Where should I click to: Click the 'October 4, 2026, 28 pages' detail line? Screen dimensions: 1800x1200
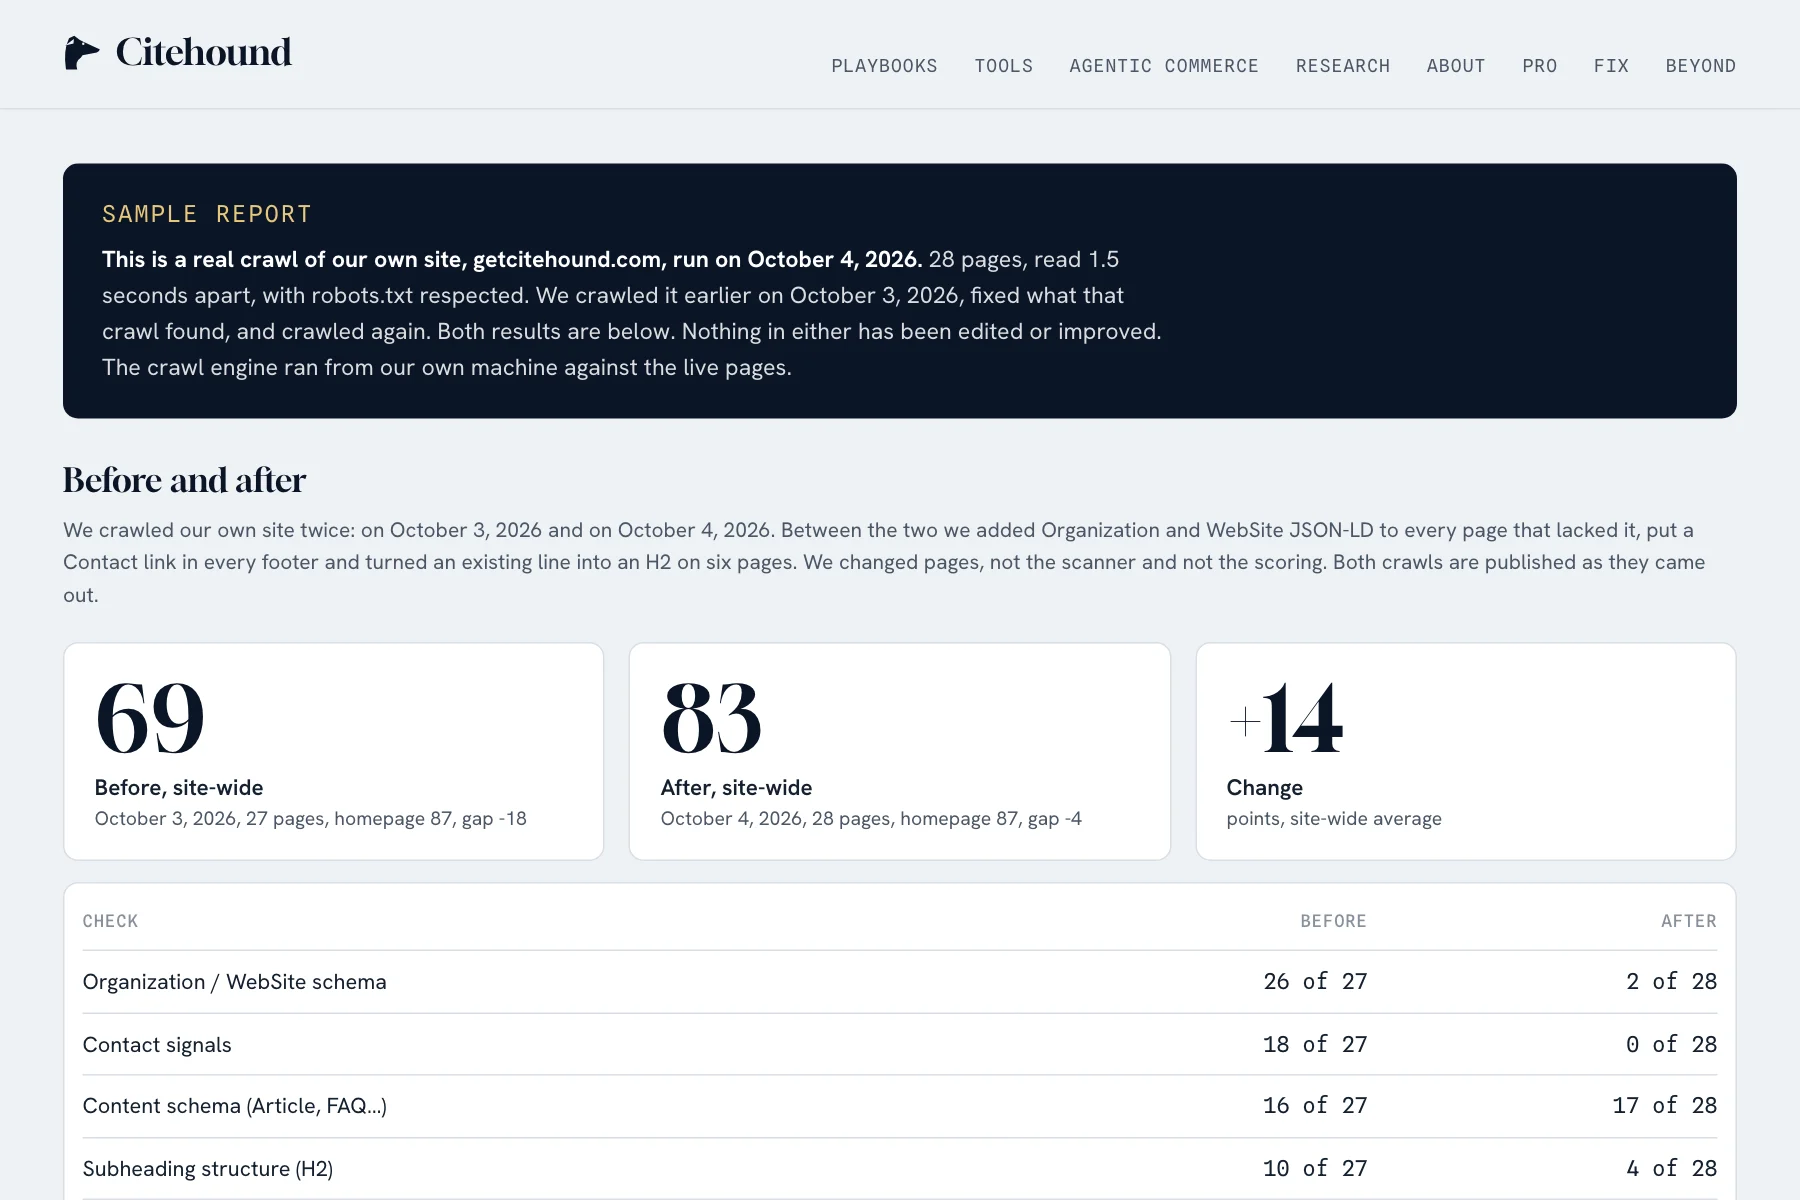(871, 819)
